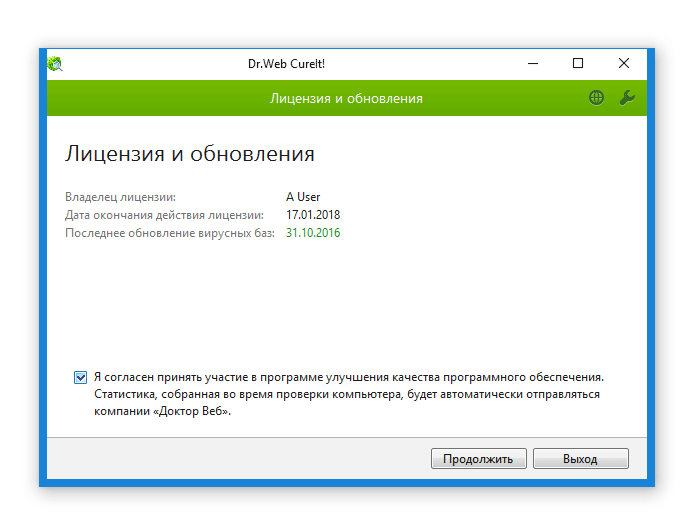Click the green date 31.10.2016
The width and height of the screenshot is (698, 527).
pyautogui.click(x=313, y=233)
